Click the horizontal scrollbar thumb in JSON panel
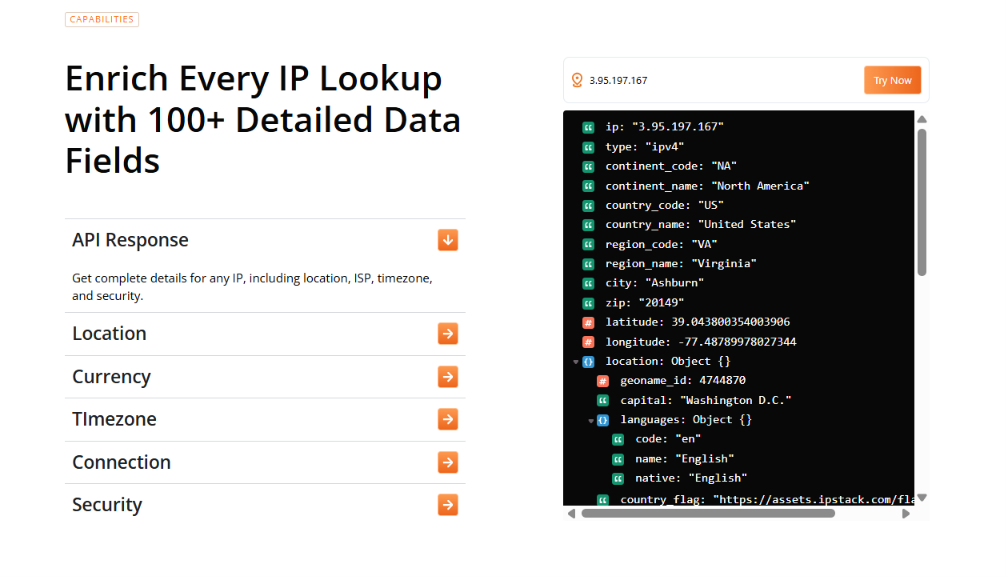The height and width of the screenshot is (577, 1006). click(708, 513)
